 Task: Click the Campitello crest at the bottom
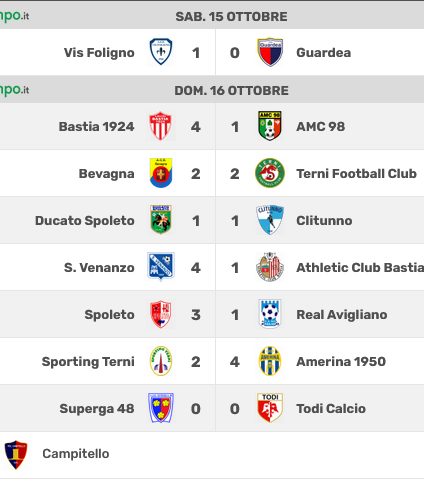(16, 455)
